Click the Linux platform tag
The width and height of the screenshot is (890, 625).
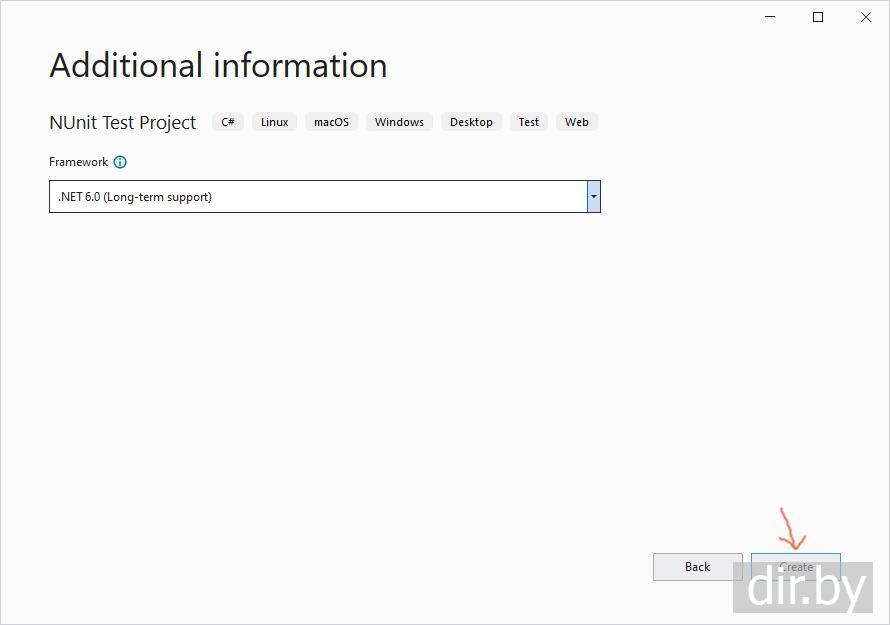[x=275, y=122]
